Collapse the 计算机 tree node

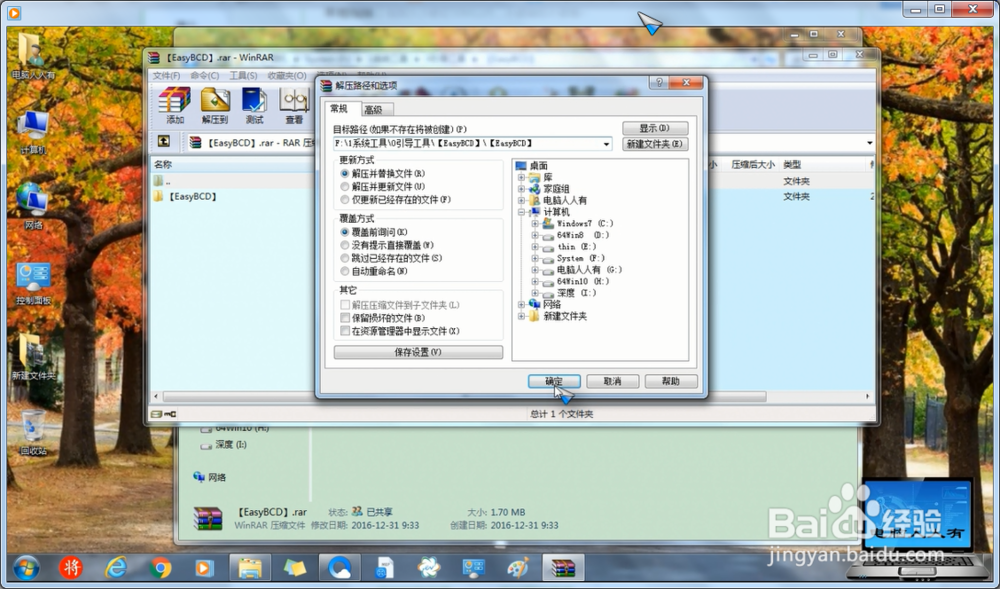point(522,212)
